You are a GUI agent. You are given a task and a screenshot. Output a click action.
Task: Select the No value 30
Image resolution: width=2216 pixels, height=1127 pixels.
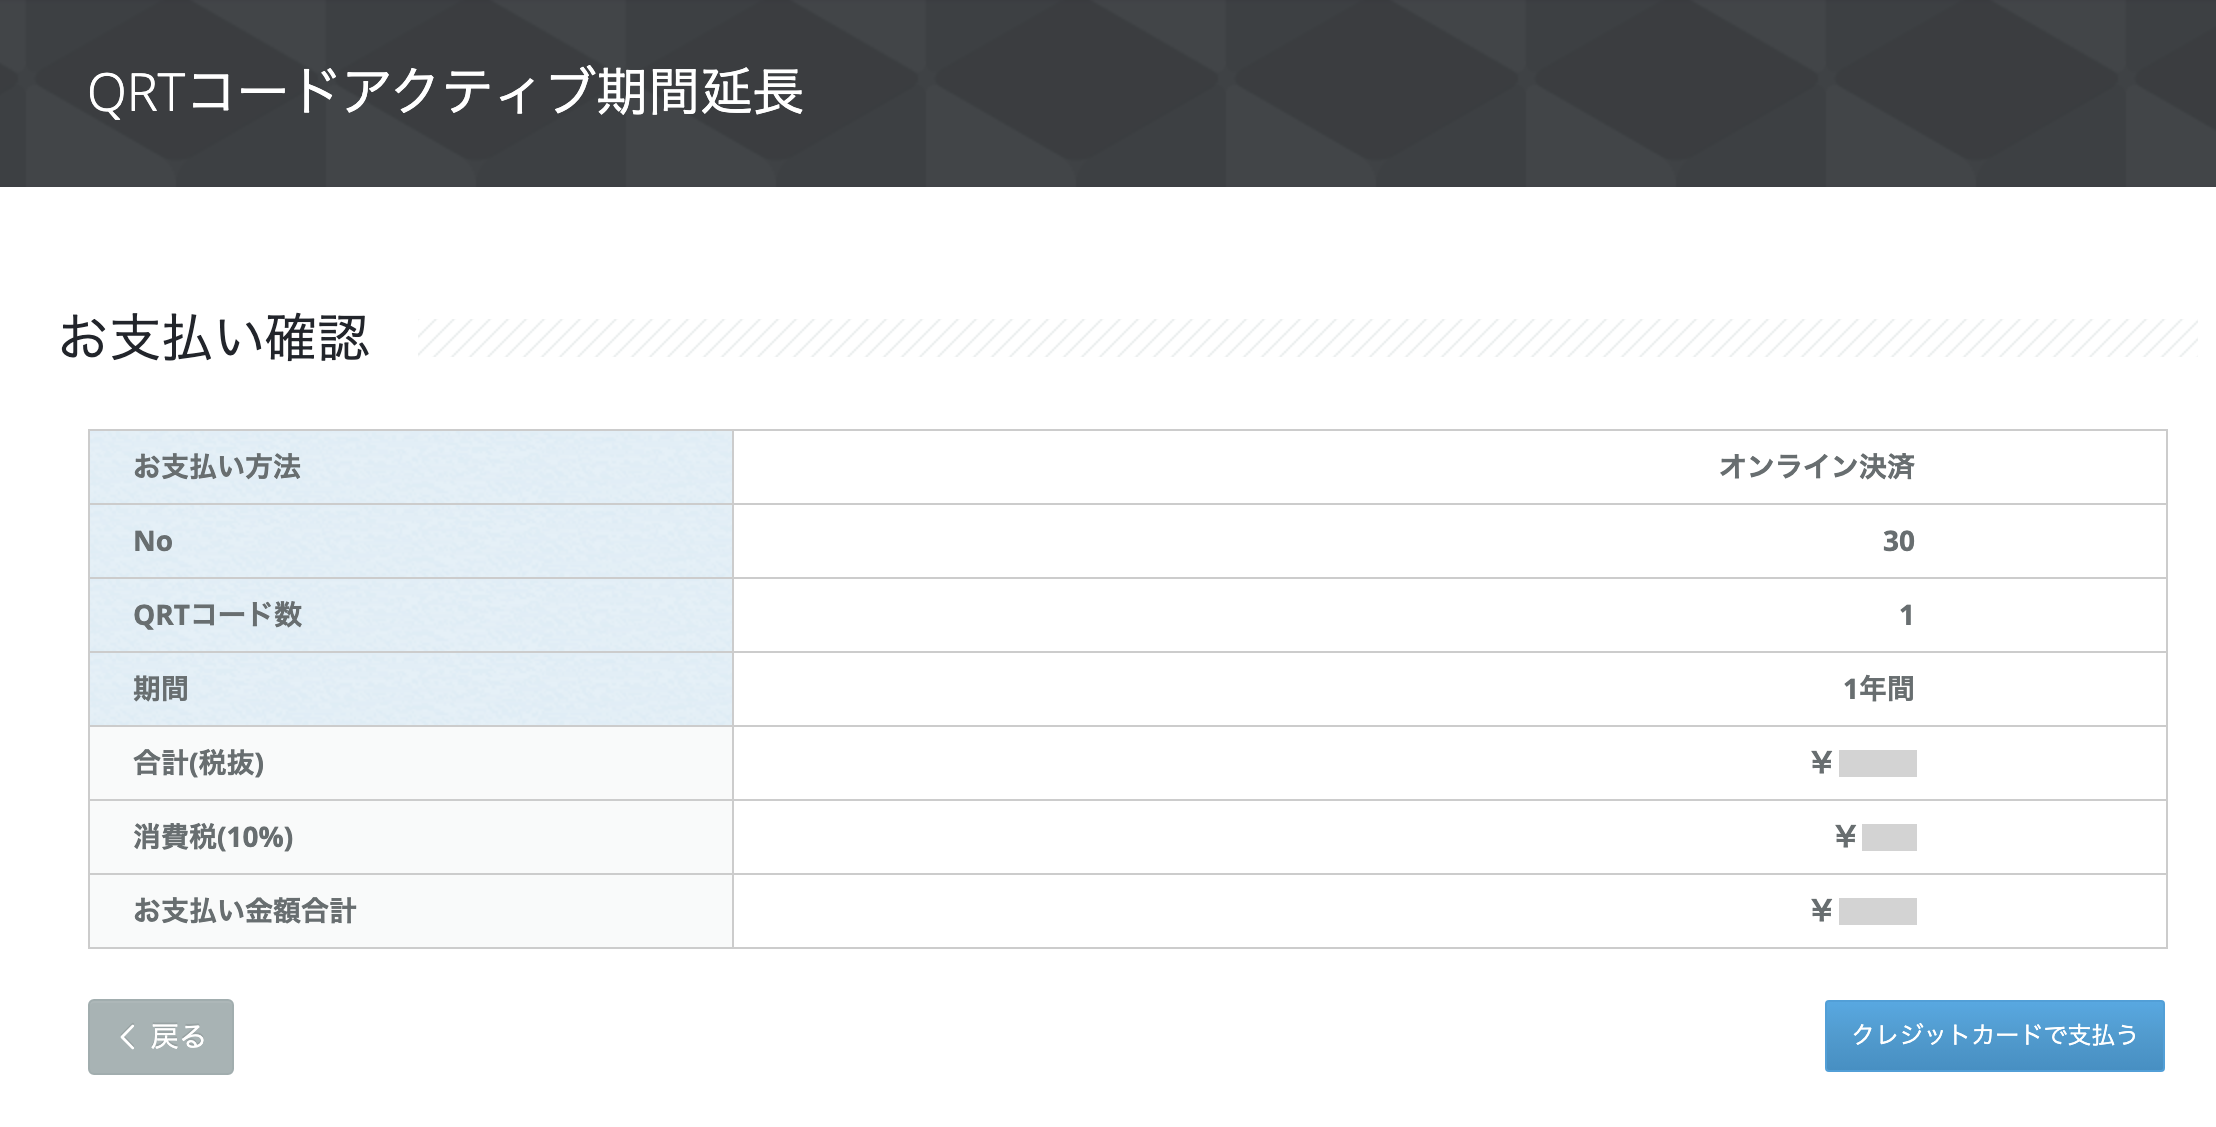point(1898,541)
